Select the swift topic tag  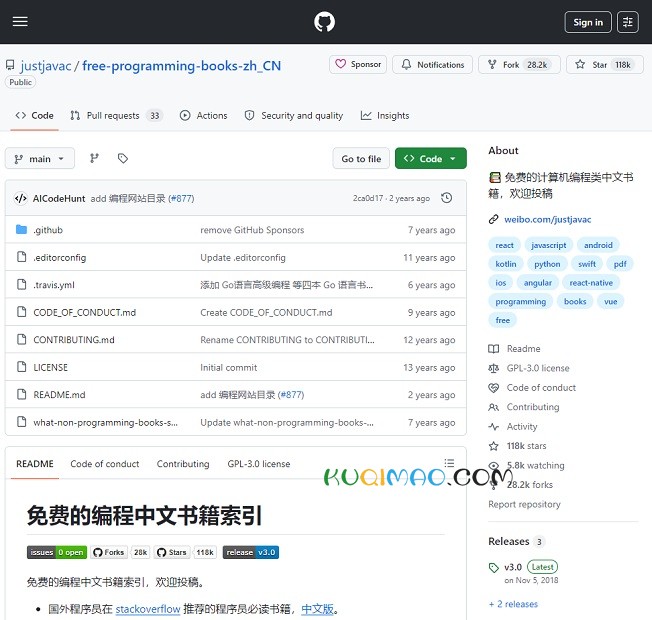[x=587, y=264]
